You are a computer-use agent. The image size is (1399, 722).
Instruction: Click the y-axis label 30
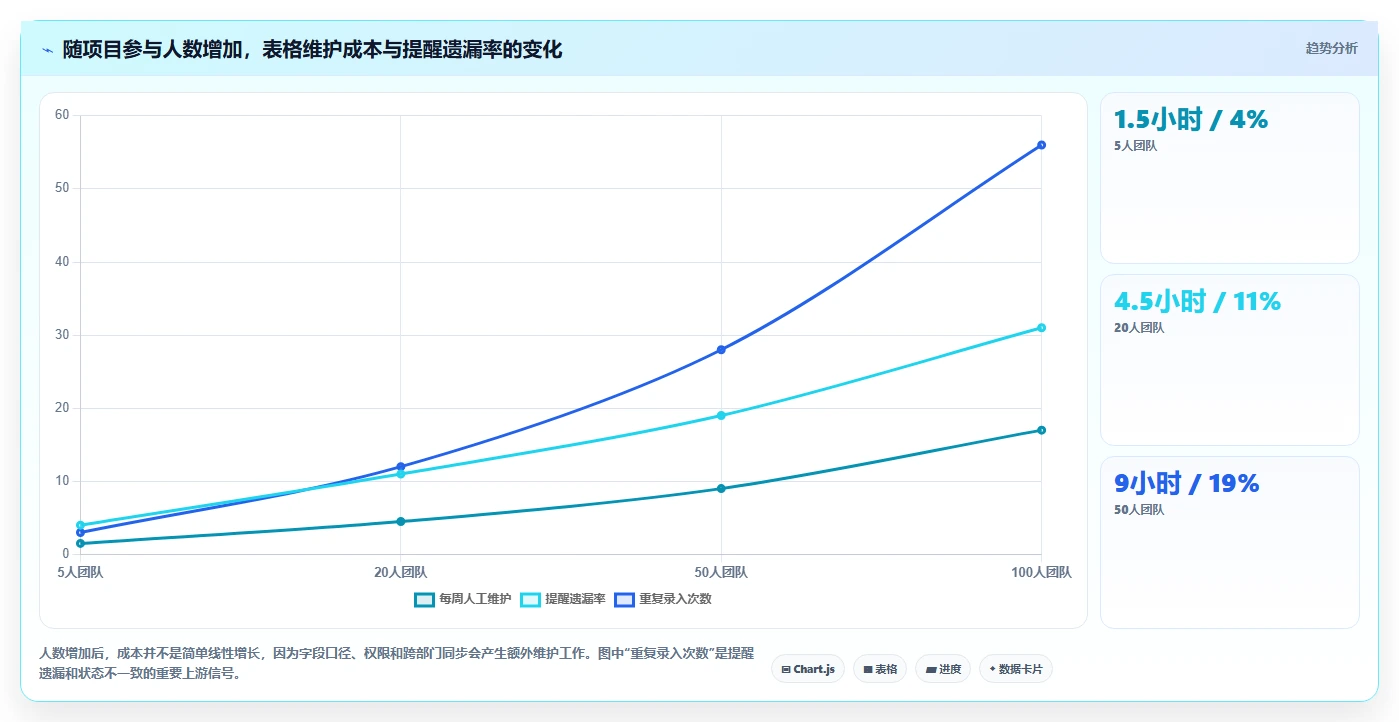point(62,335)
